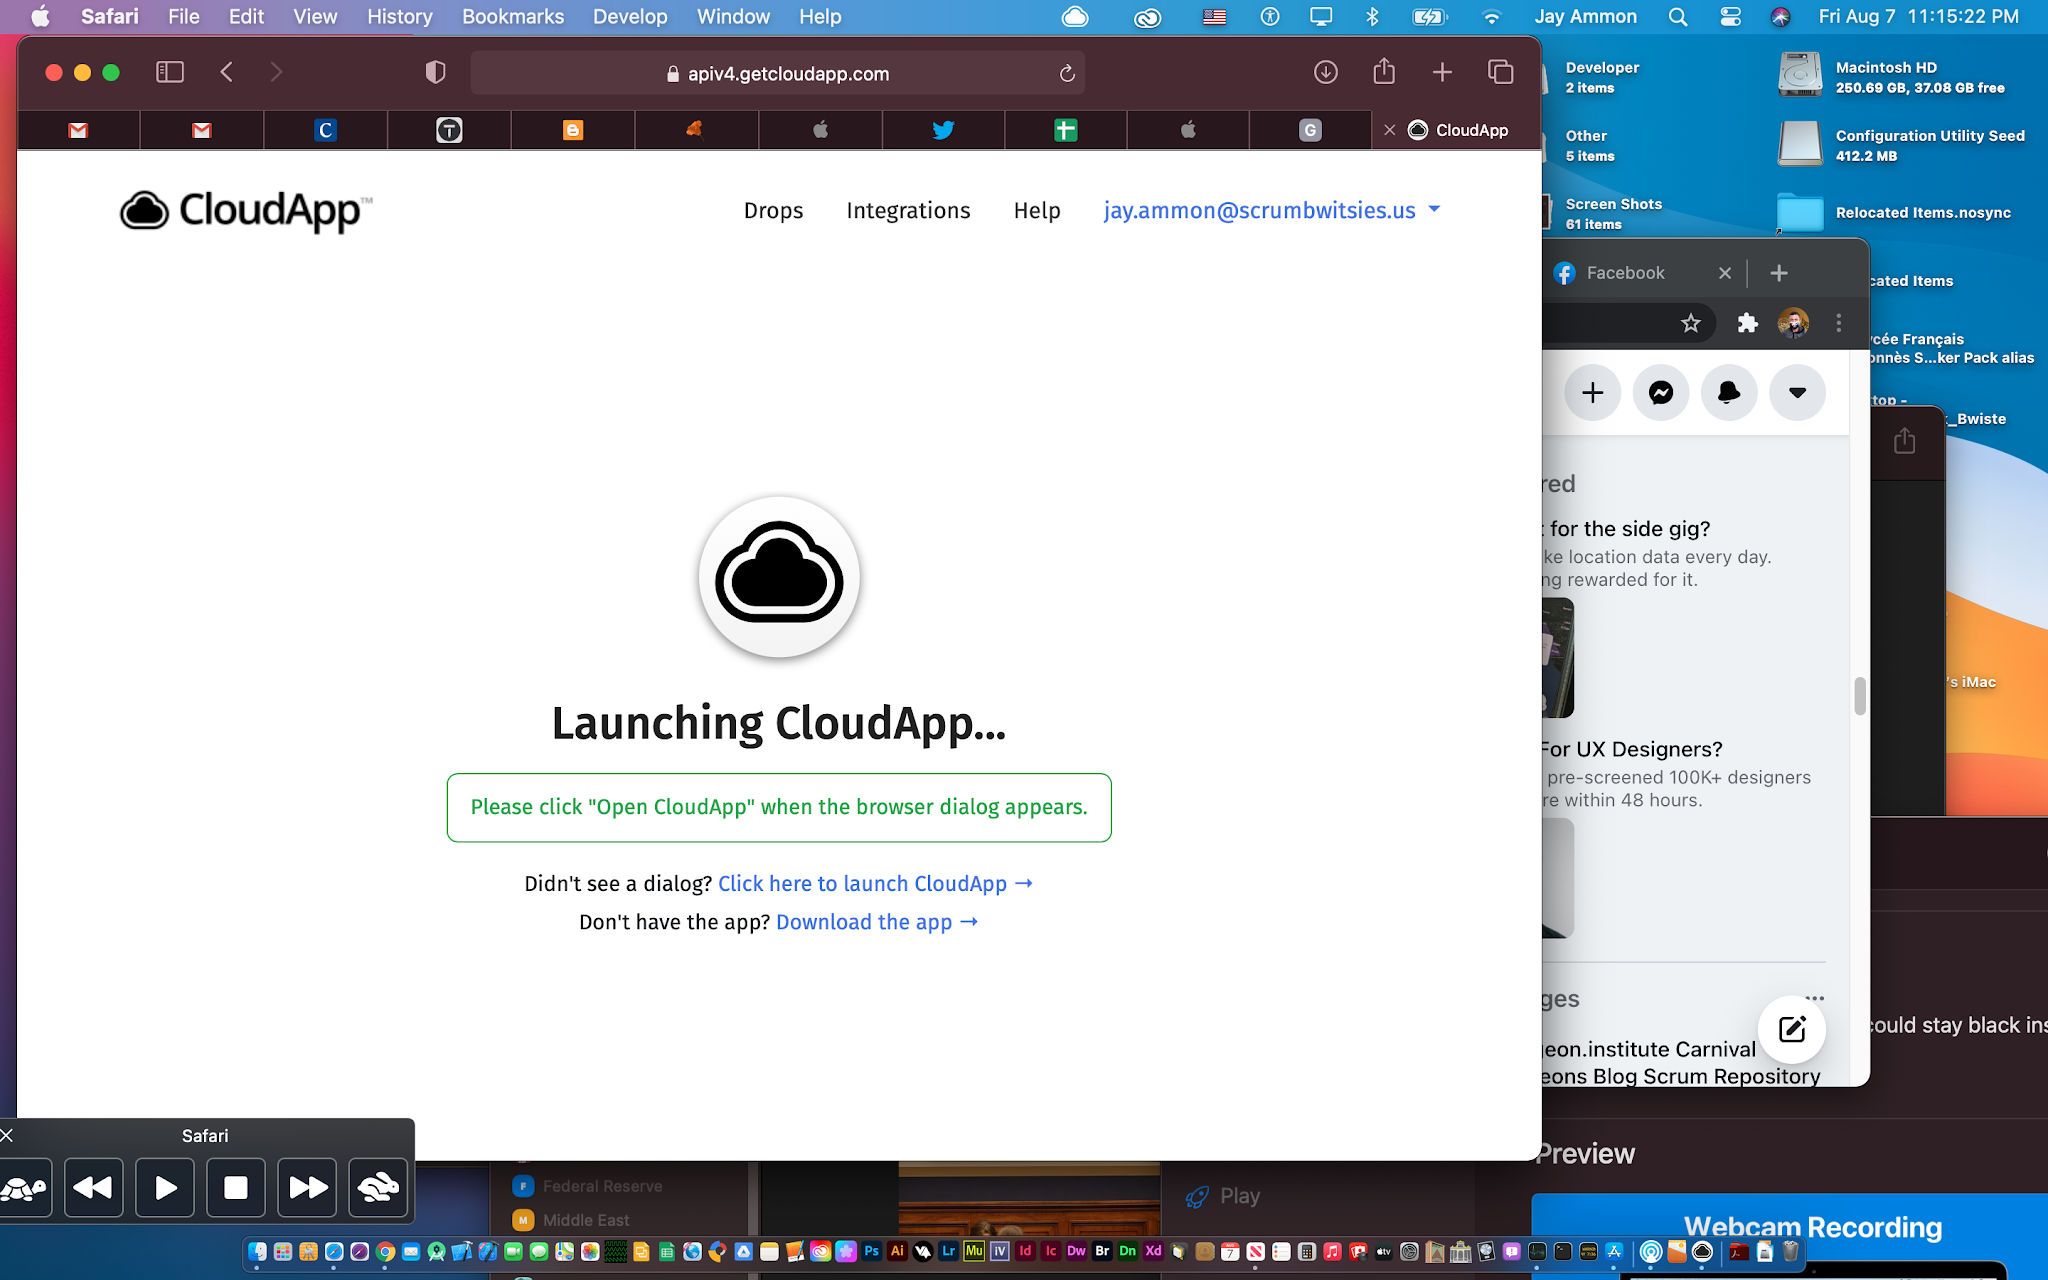This screenshot has height=1280, width=2048.
Task: Click the Download the app link
Action: (877, 922)
